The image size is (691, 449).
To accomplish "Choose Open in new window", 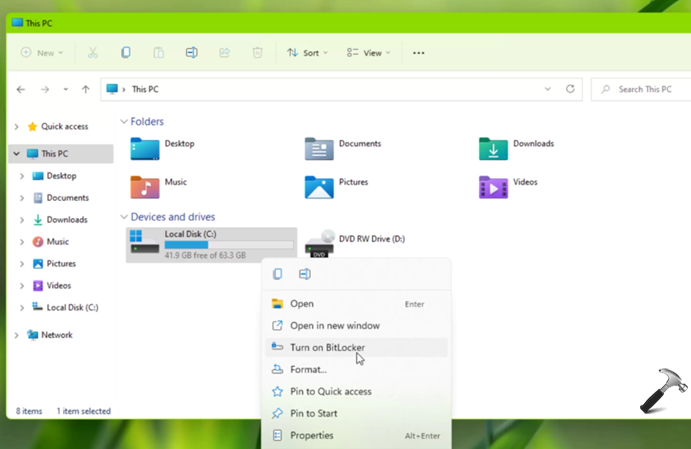I will coord(356,326).
